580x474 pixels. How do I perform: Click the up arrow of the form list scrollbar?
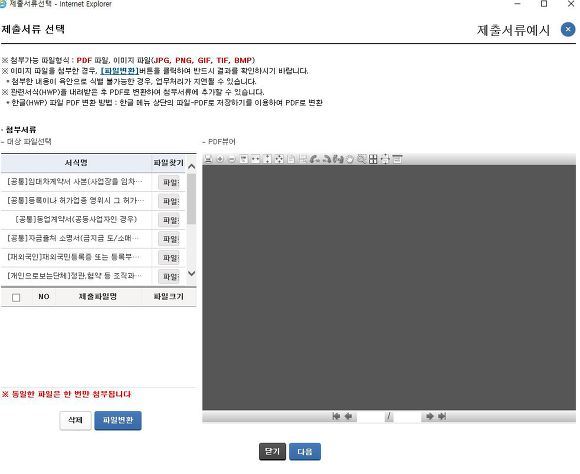[192, 167]
